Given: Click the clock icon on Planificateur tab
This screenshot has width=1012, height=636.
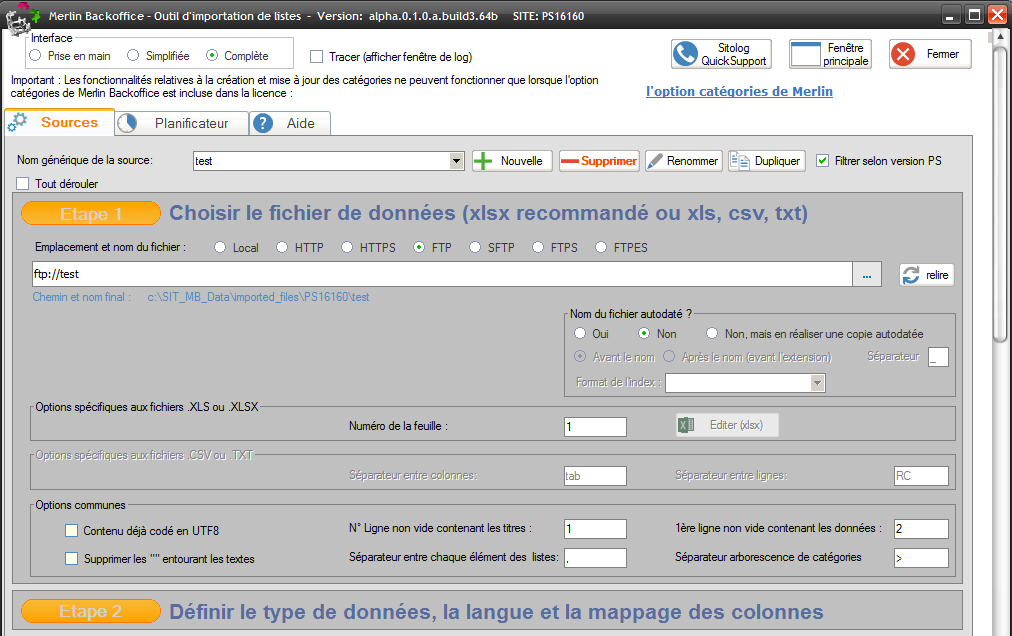Looking at the screenshot, I should pyautogui.click(x=127, y=123).
